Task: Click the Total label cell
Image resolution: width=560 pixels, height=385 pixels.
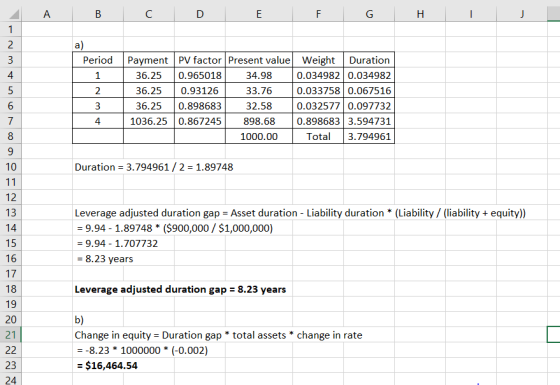Action: (318, 136)
